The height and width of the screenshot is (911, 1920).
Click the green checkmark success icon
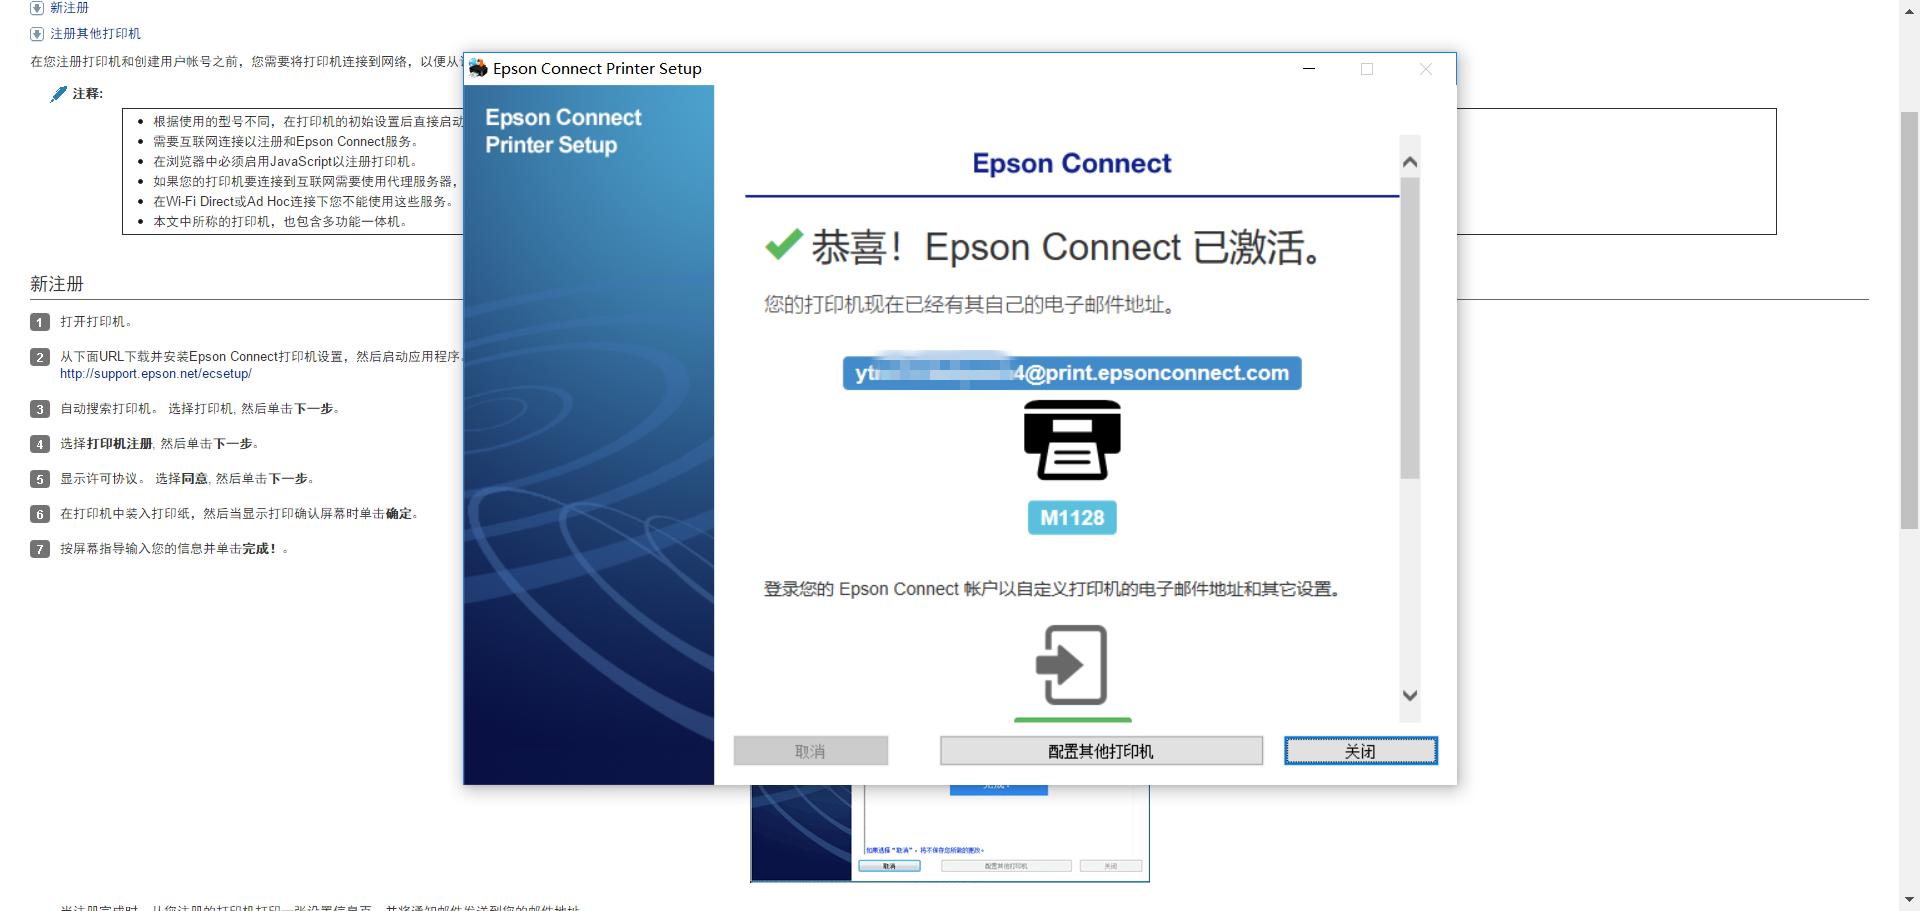[783, 244]
